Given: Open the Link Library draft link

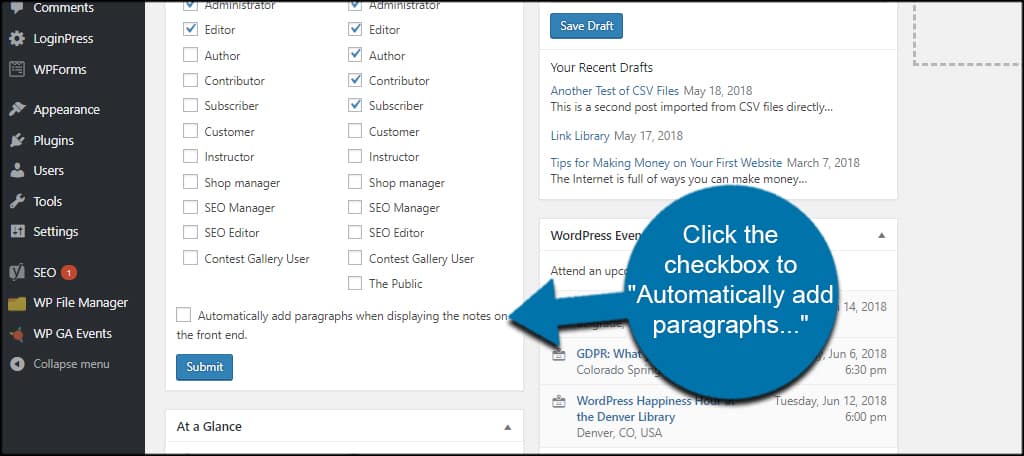Looking at the screenshot, I should (x=580, y=135).
